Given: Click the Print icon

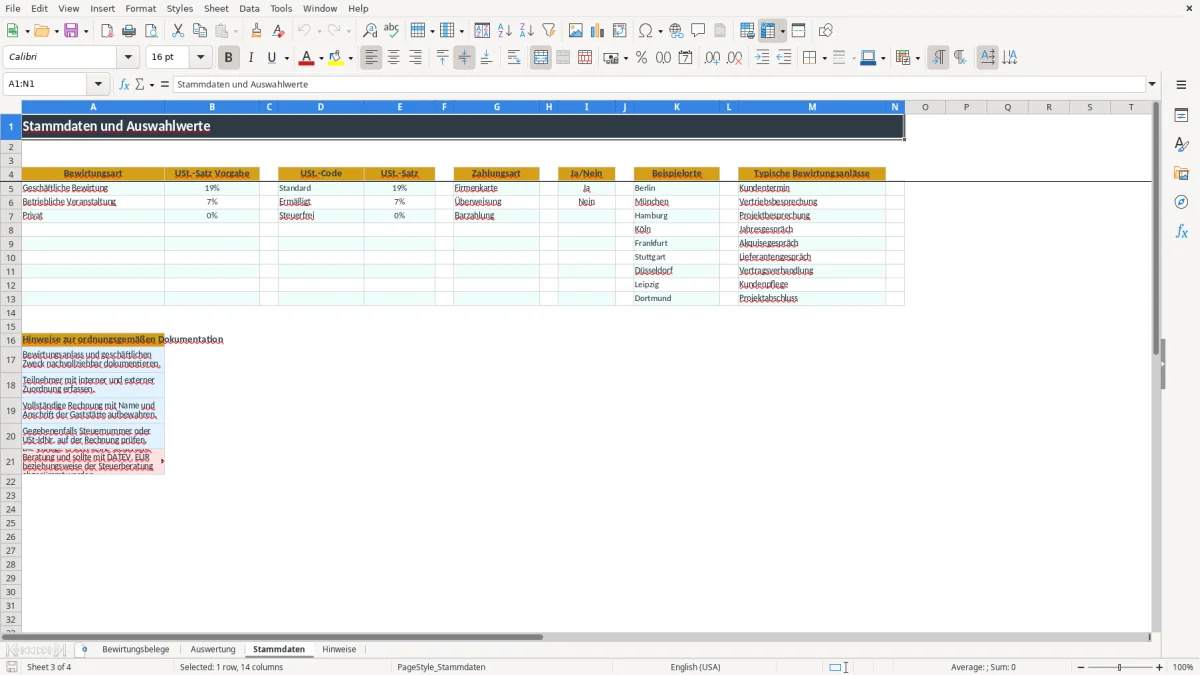Looking at the screenshot, I should coord(129,31).
